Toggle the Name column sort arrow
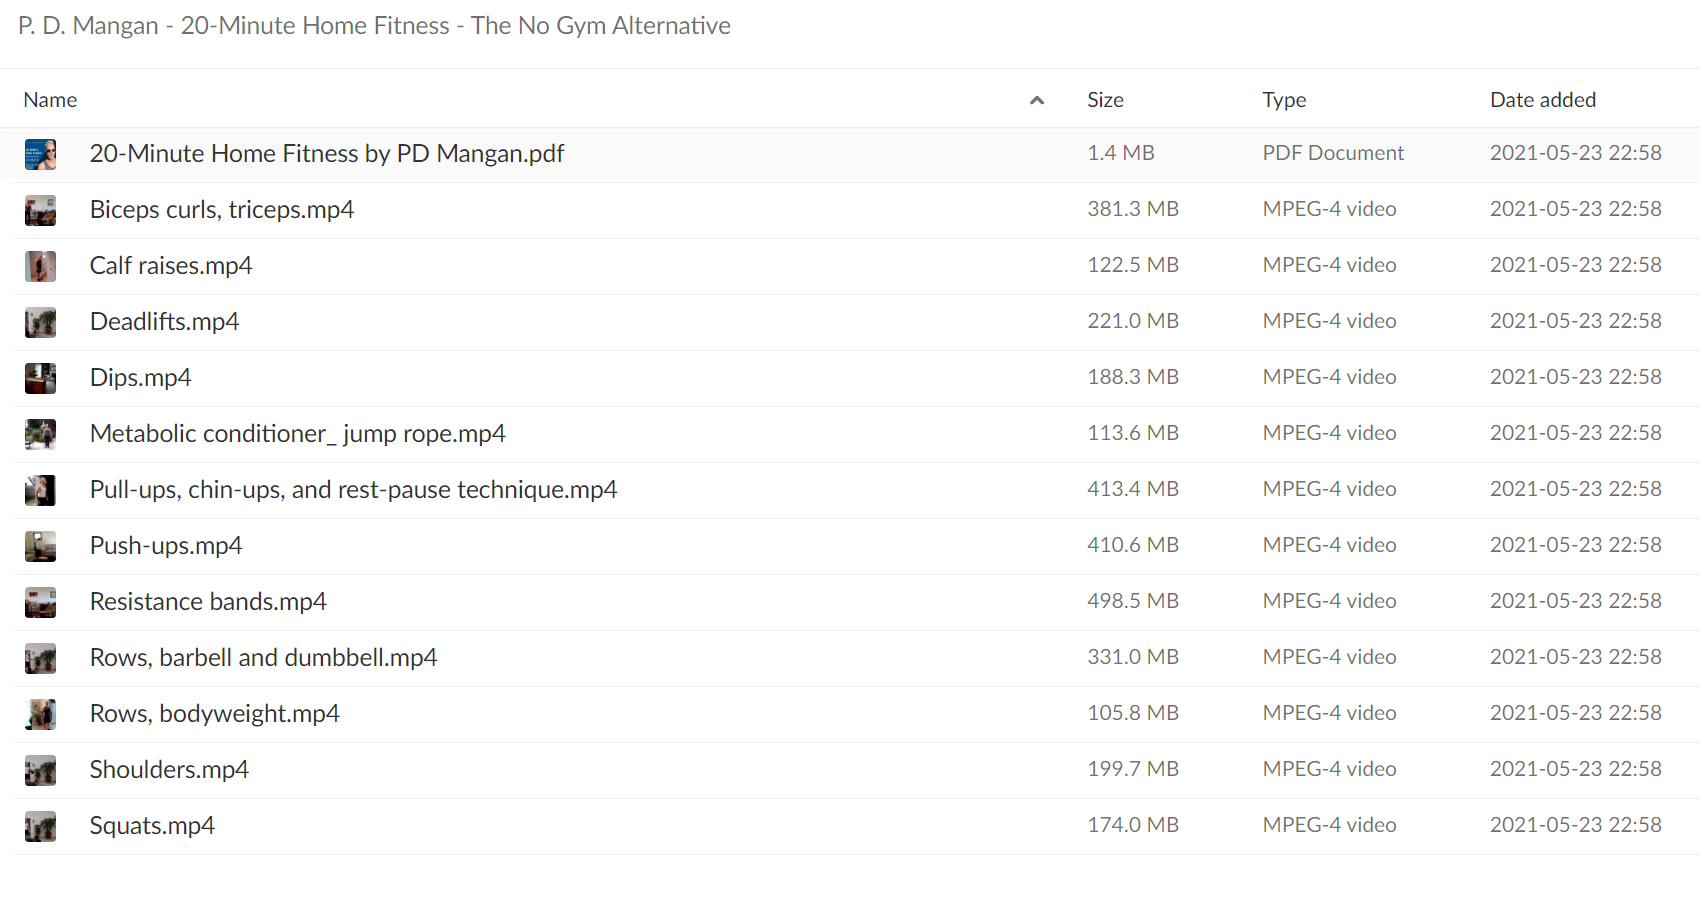 1037,100
